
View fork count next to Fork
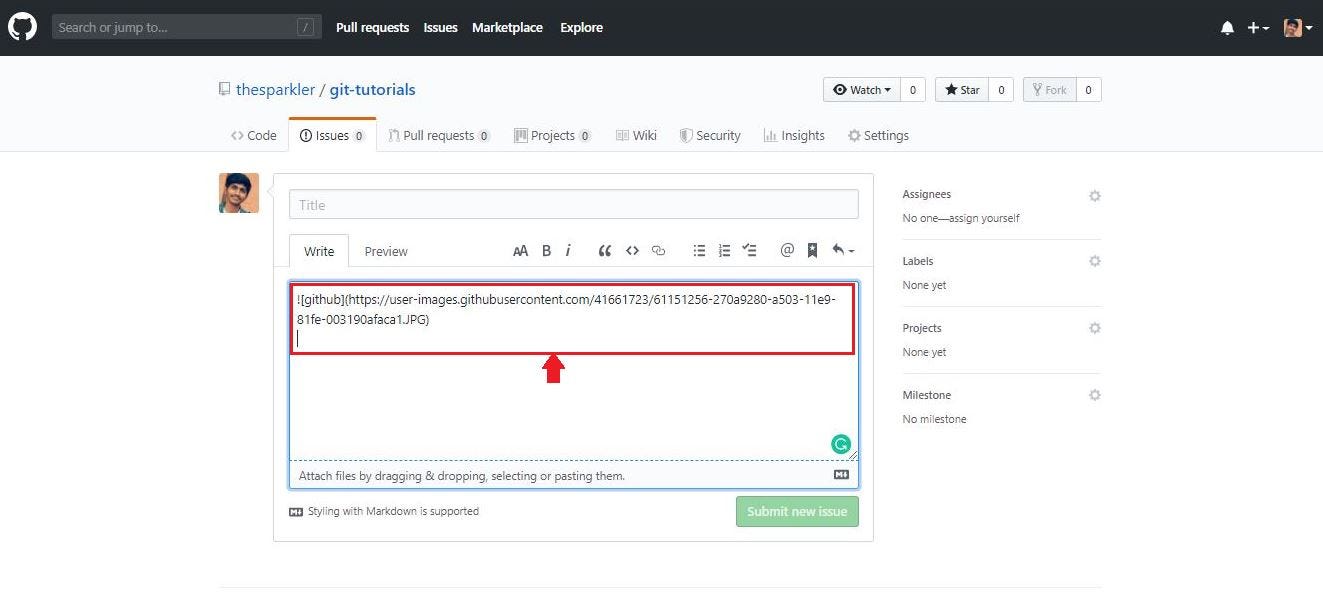click(1088, 90)
